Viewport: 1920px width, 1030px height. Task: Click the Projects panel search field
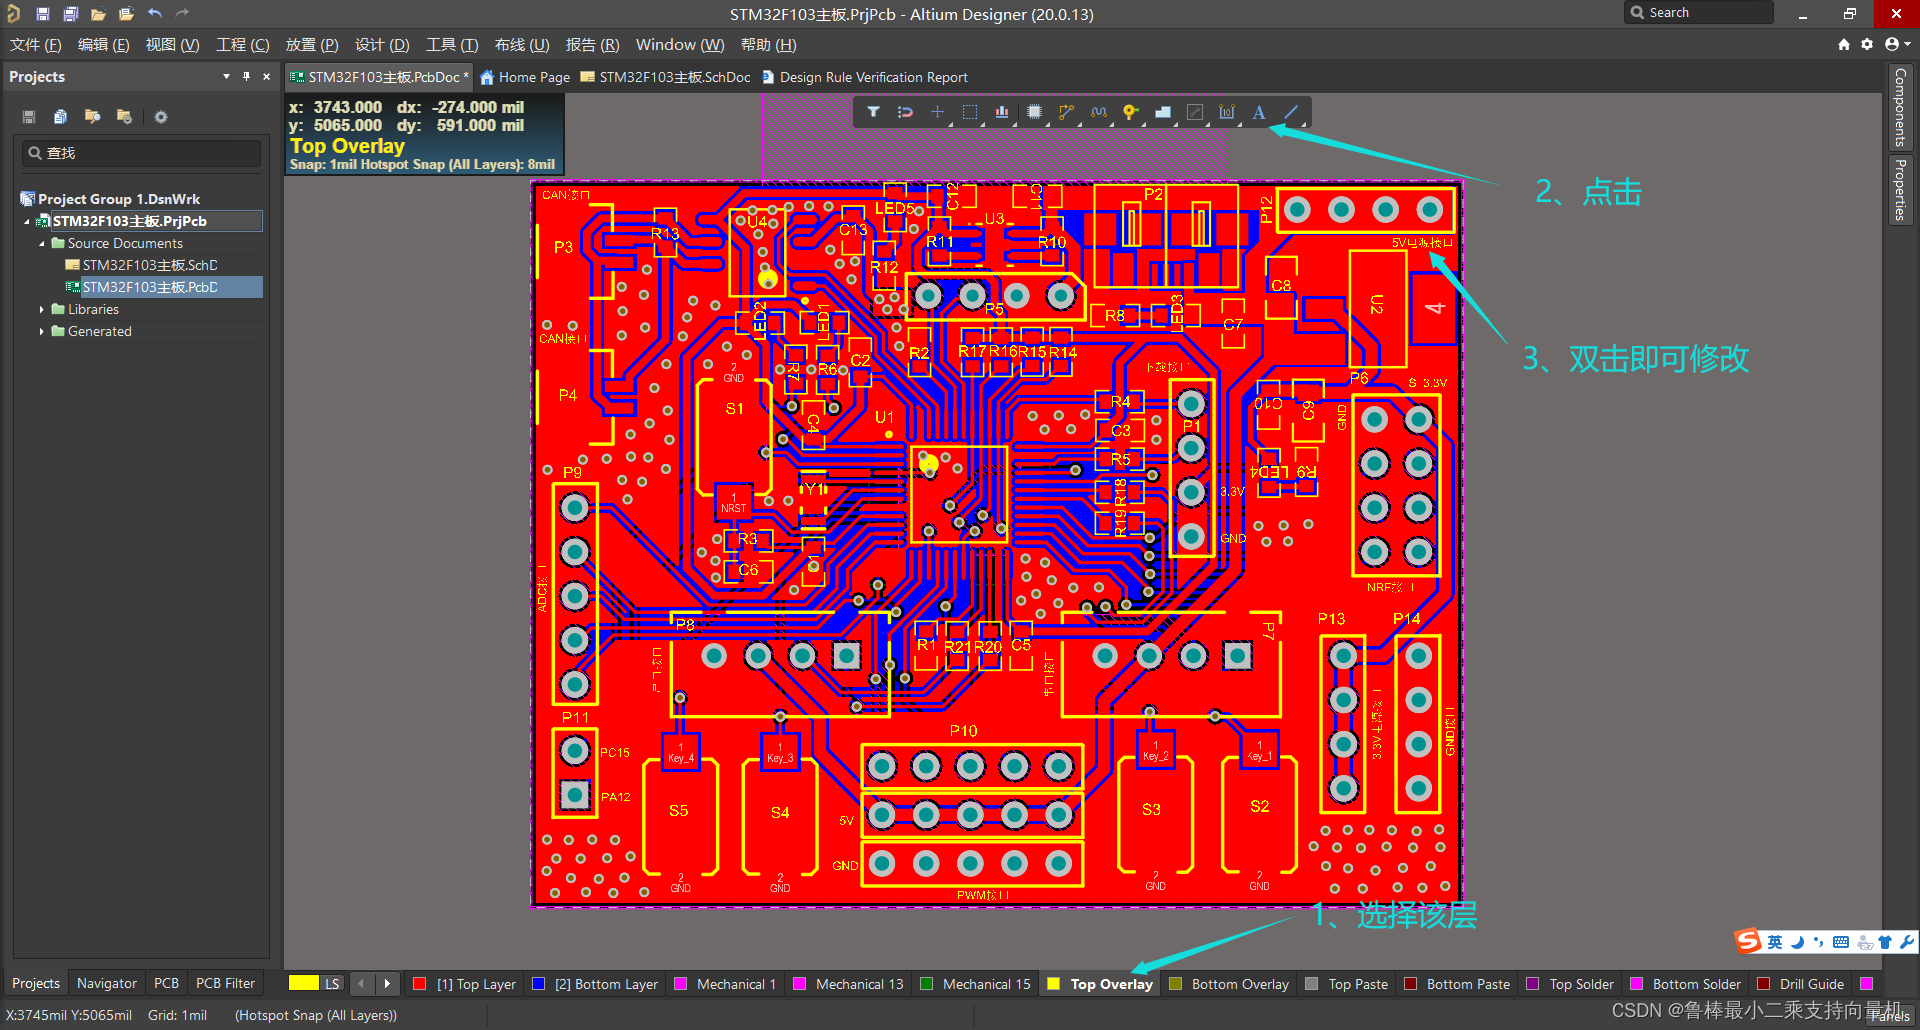[x=142, y=153]
